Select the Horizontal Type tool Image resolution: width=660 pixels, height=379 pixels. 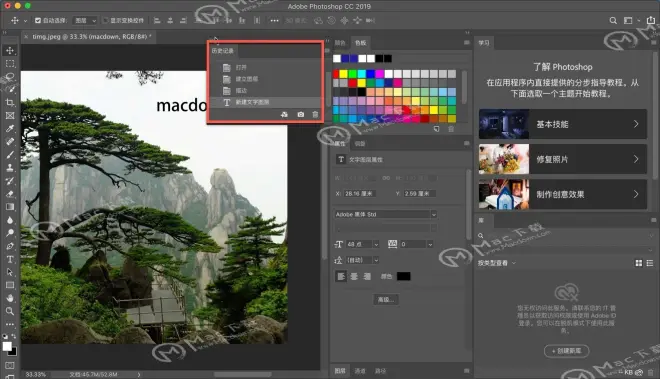[10, 259]
